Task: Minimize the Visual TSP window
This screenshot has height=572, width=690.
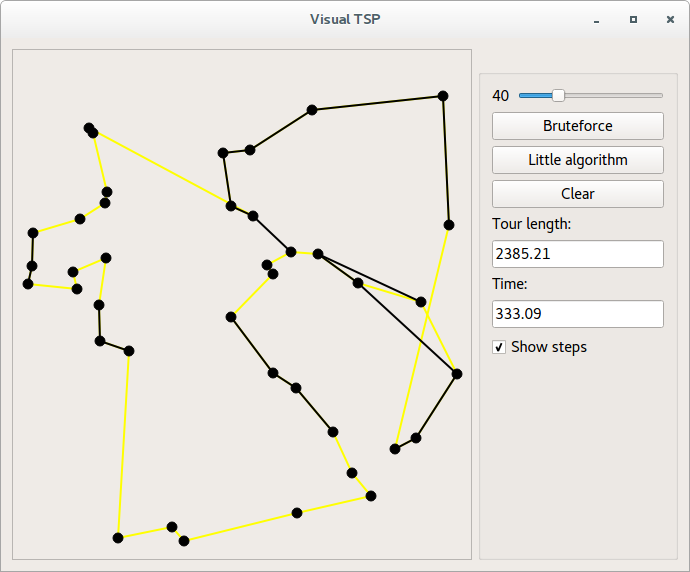Action: tap(596, 19)
